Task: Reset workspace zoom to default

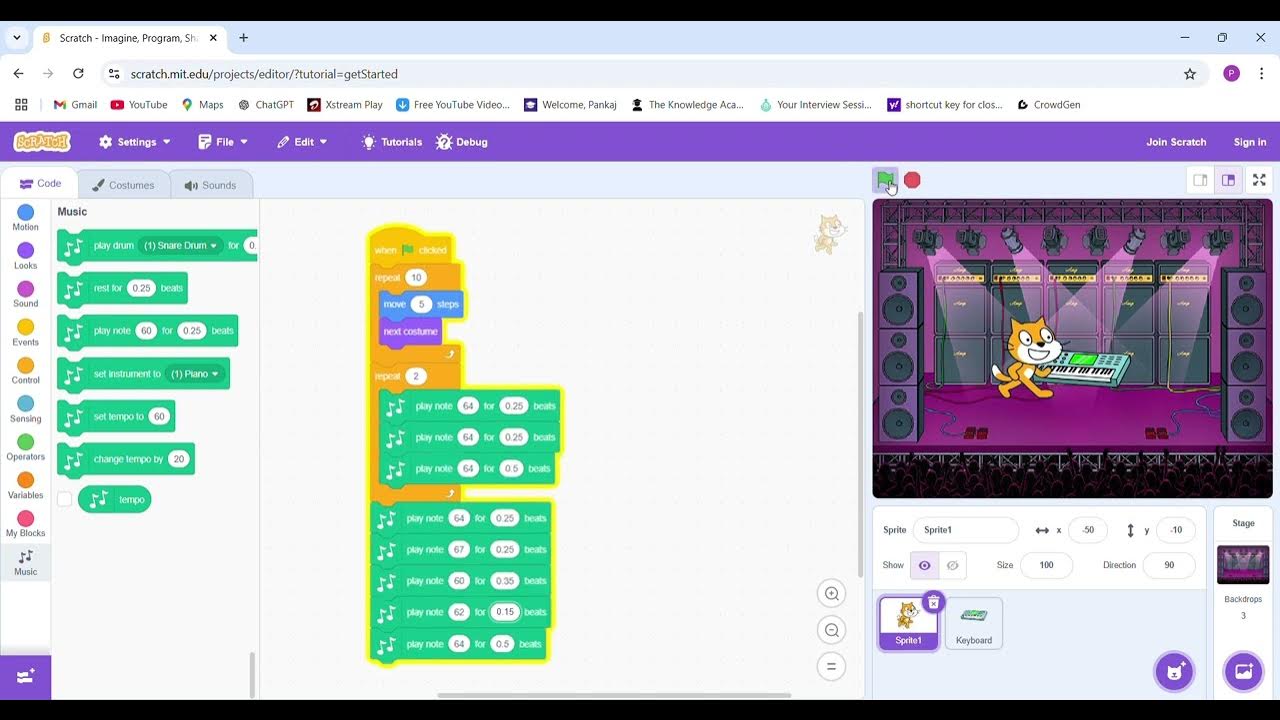Action: pyautogui.click(x=831, y=667)
